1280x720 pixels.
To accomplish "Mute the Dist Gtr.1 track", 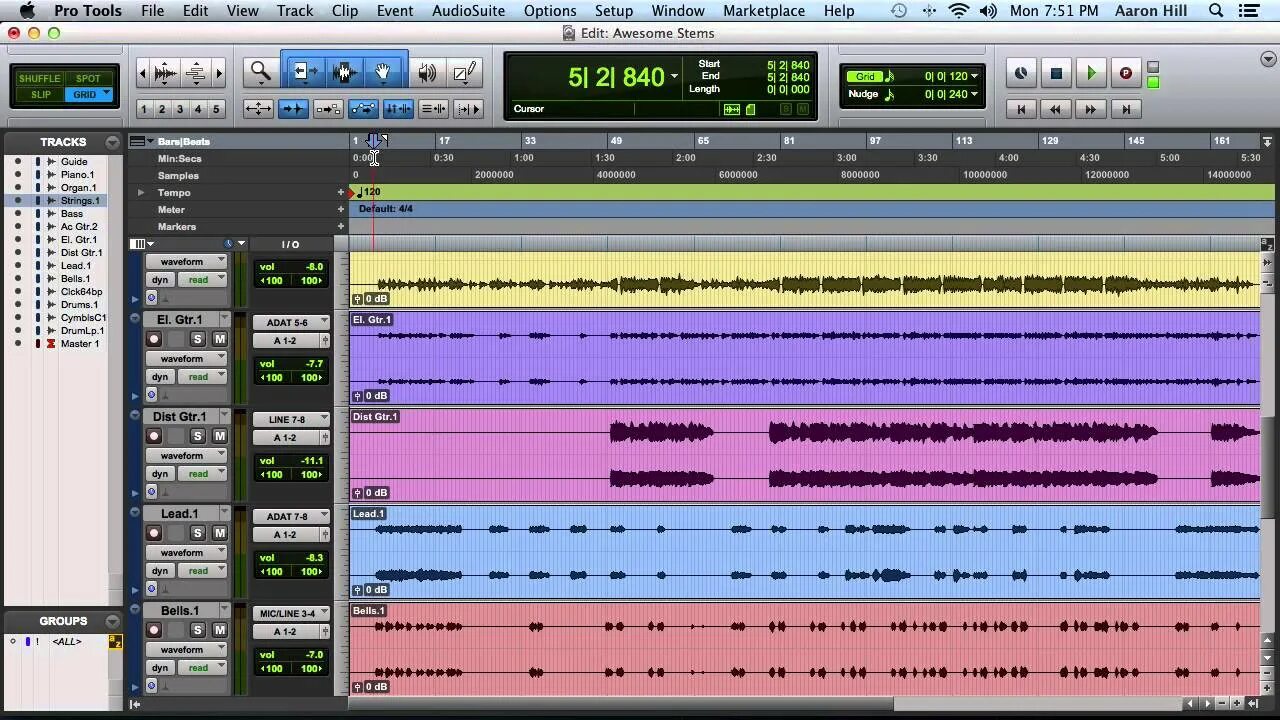I will (x=219, y=436).
